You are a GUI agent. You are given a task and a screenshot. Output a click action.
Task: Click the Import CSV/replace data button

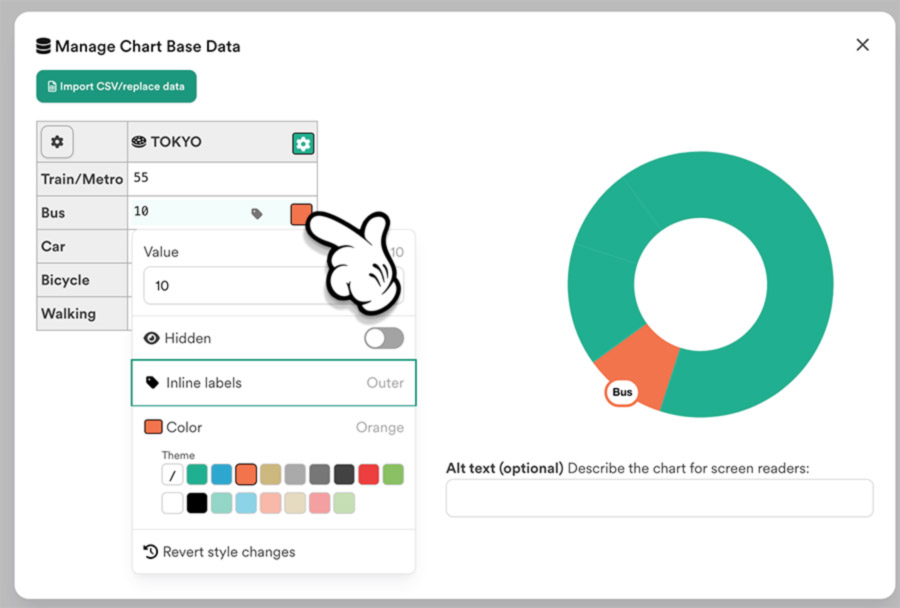pyautogui.click(x=117, y=87)
